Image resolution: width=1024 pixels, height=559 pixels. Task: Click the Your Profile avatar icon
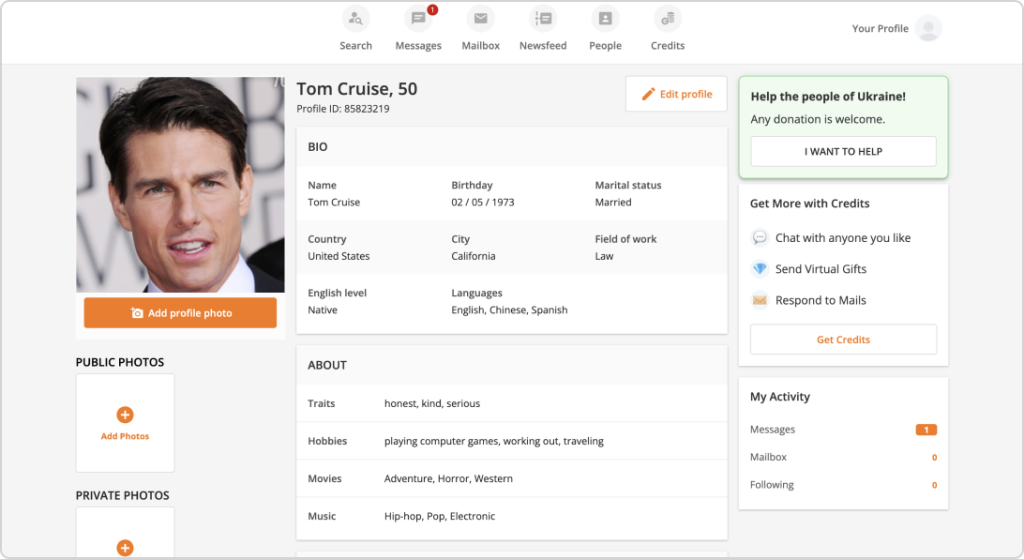pos(929,29)
